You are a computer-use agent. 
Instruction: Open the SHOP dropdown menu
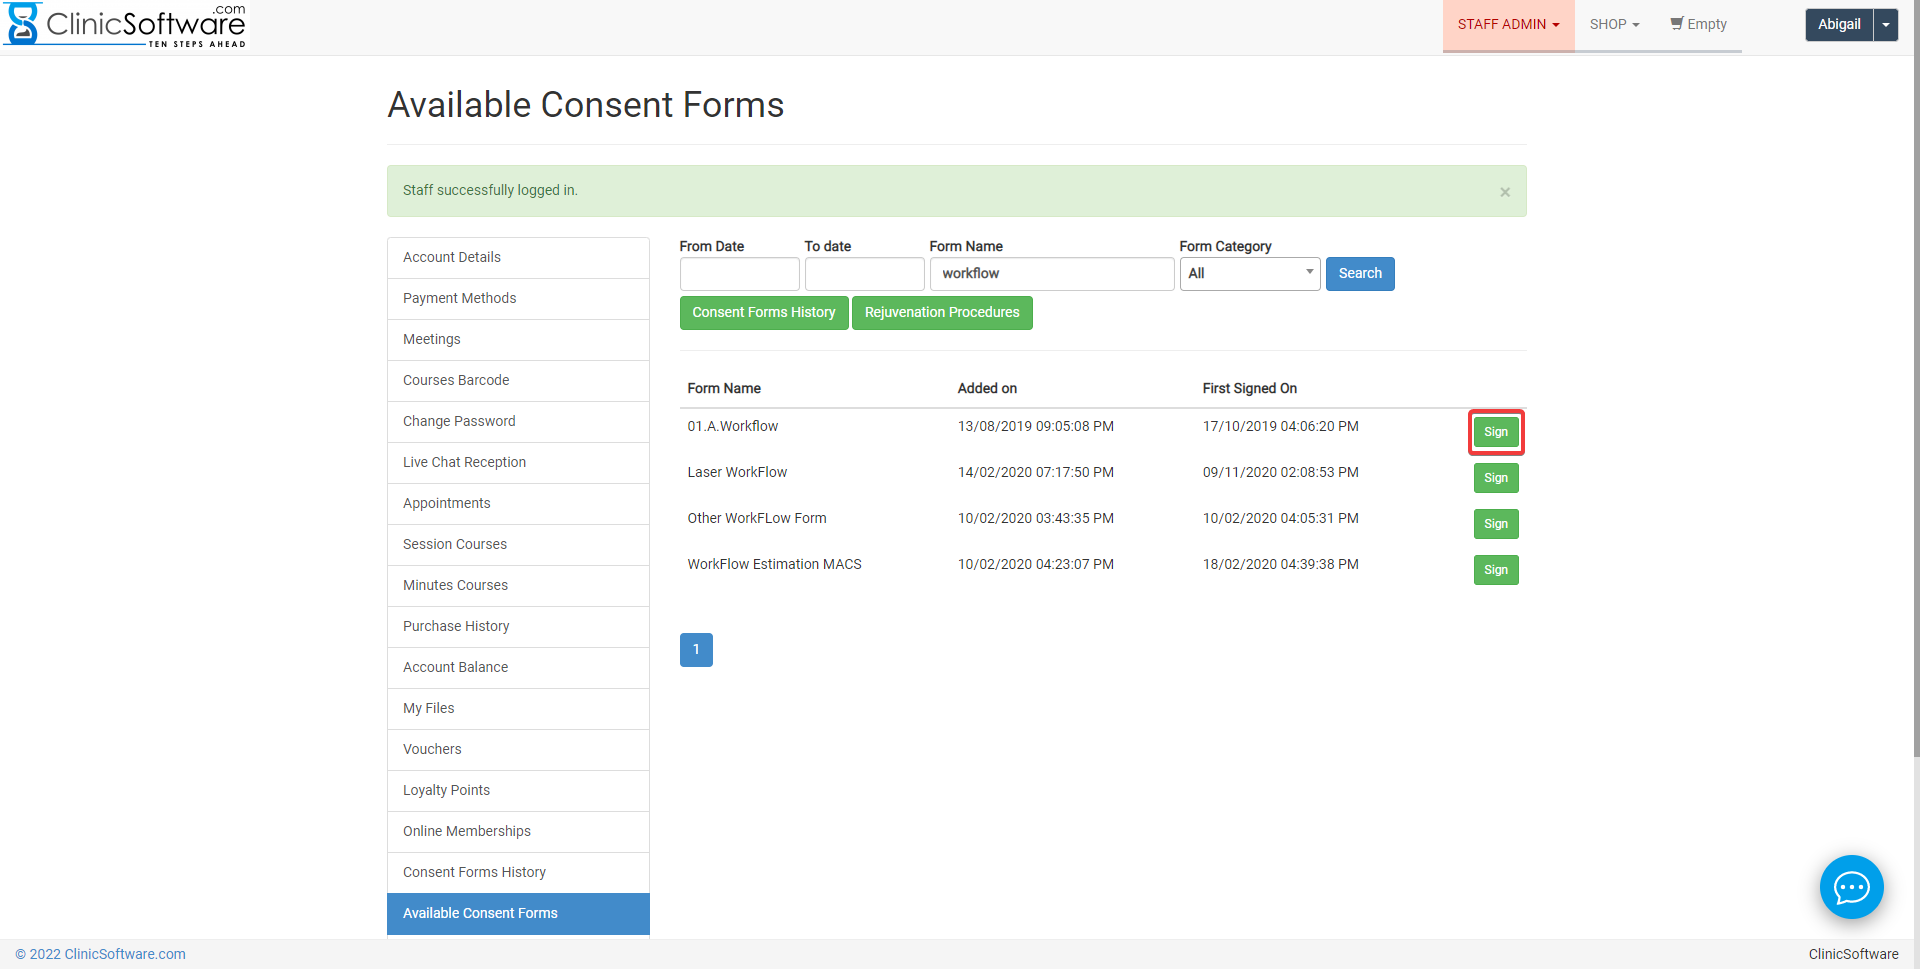tap(1614, 24)
